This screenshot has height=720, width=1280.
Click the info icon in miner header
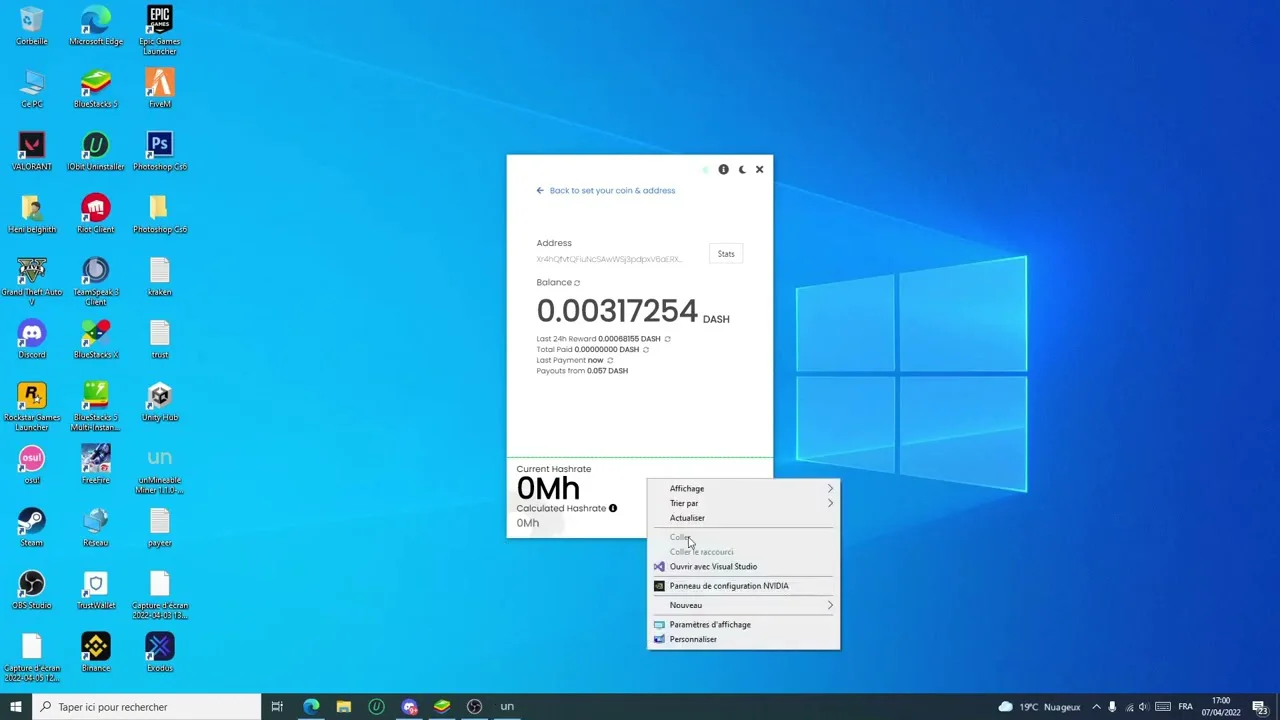click(723, 170)
